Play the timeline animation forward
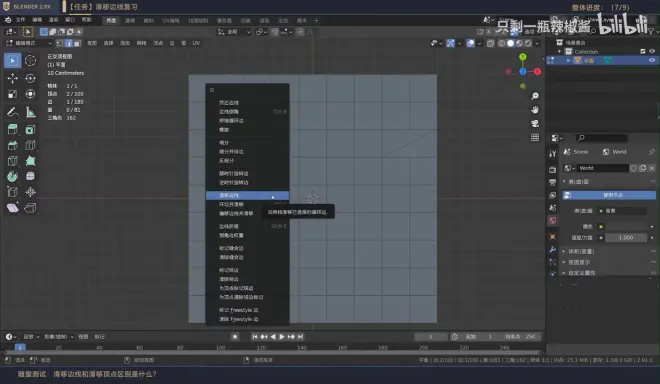This screenshot has width=660, height=384. 282,336
